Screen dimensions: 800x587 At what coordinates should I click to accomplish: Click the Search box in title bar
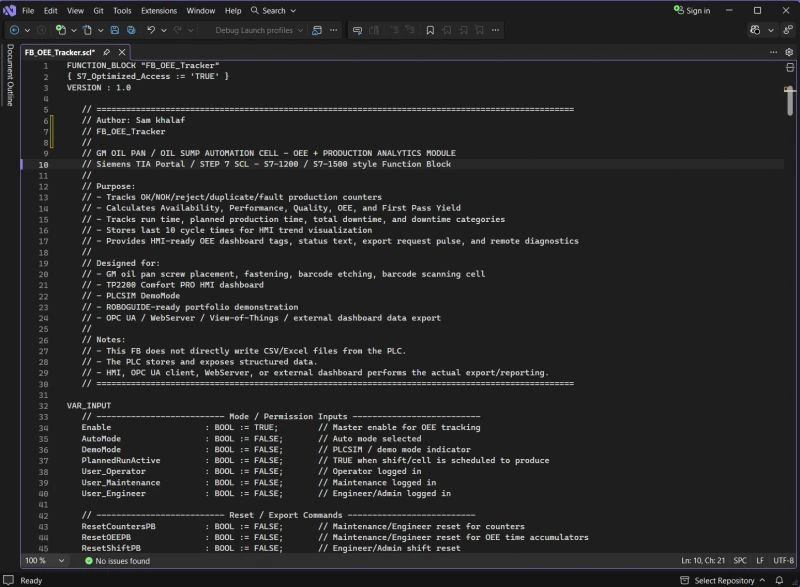click(273, 11)
